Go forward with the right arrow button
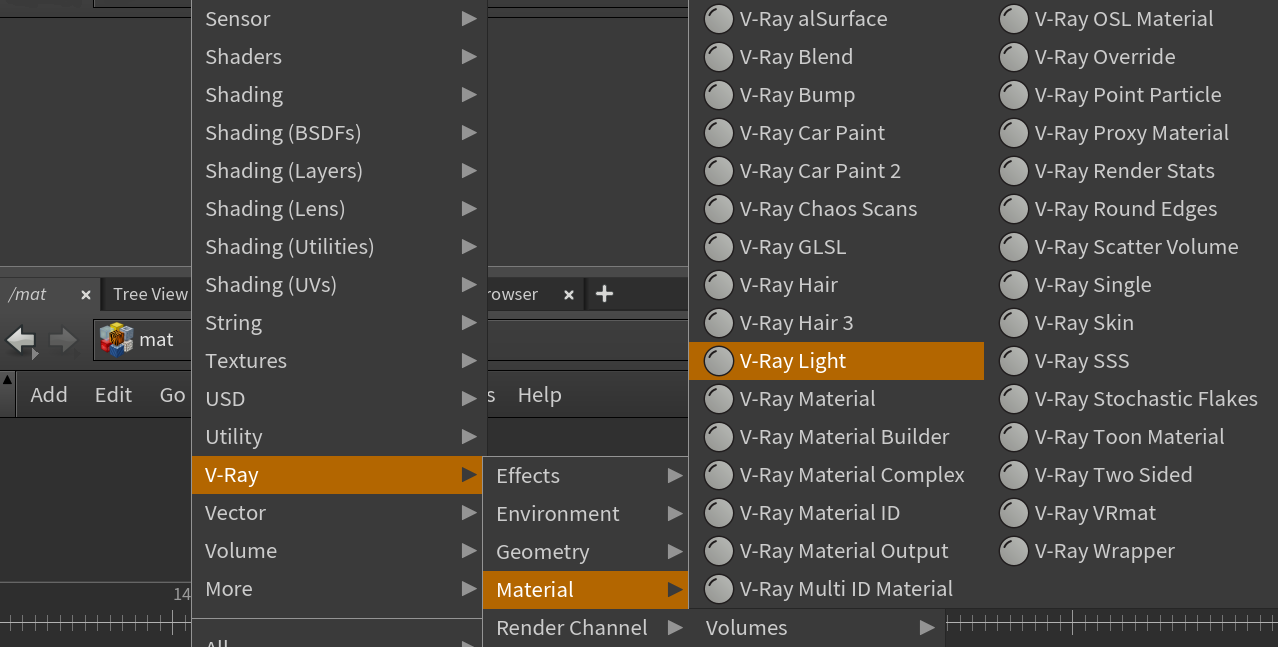This screenshot has height=647, width=1278. tap(63, 341)
